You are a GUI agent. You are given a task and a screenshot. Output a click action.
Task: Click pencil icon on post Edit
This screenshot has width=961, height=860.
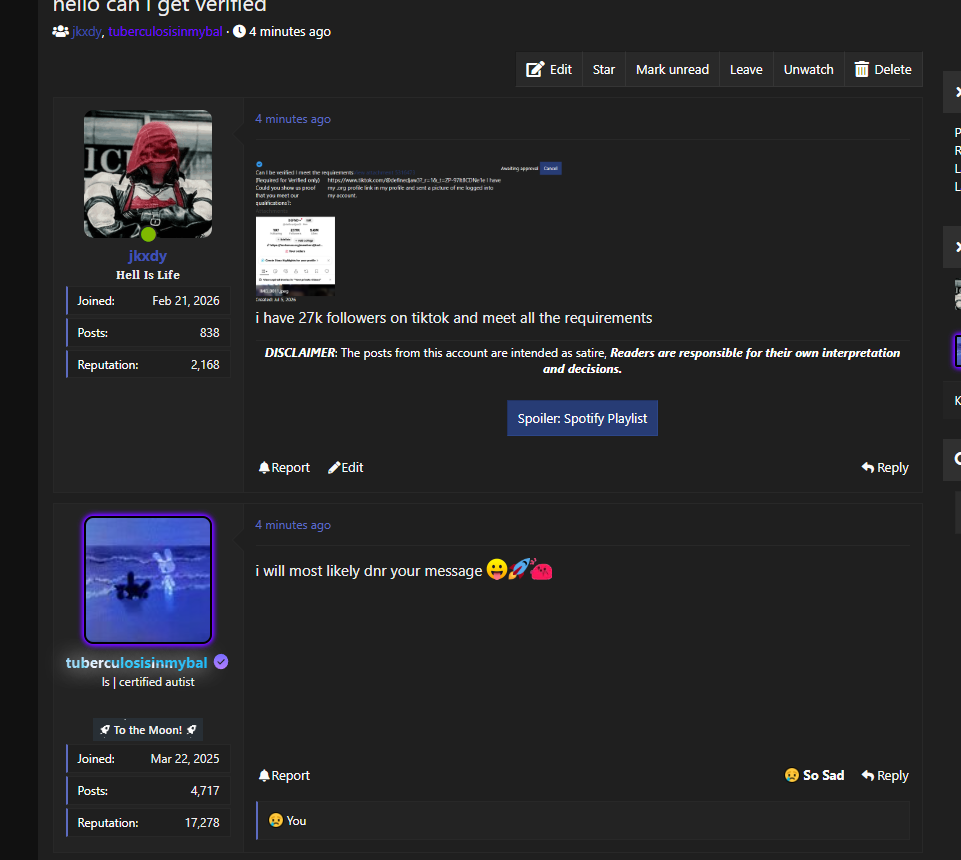(333, 468)
